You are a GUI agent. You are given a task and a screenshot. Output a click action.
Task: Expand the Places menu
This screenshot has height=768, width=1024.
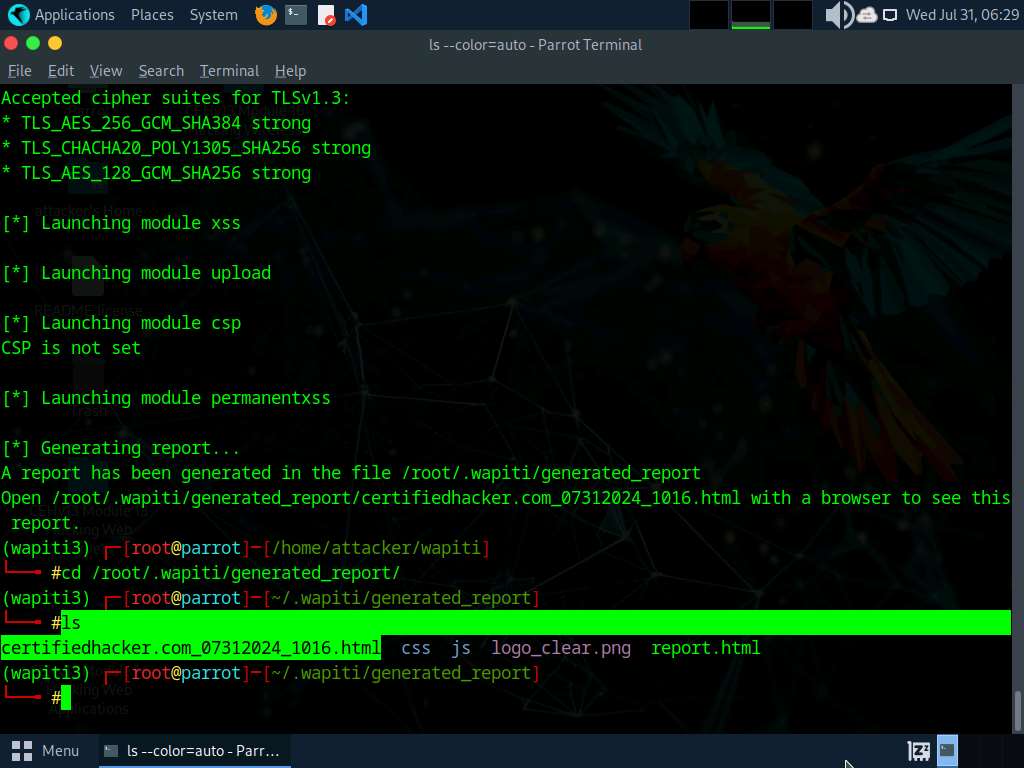(152, 15)
